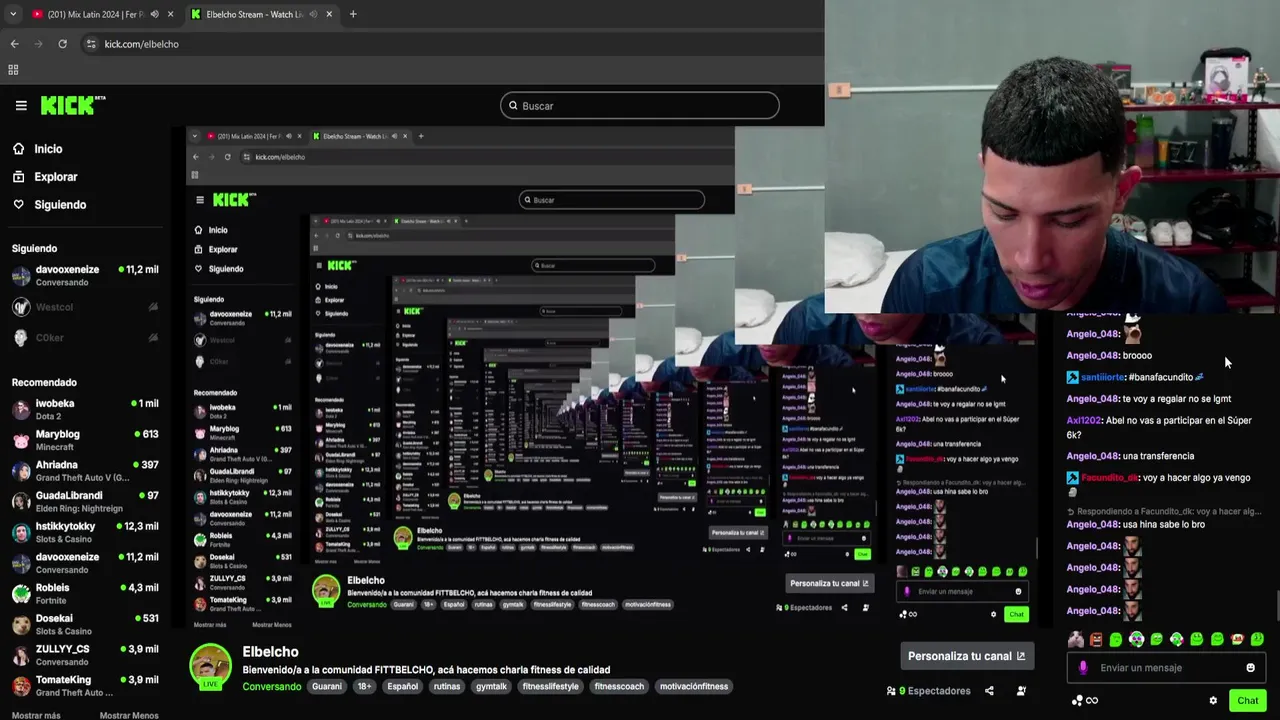Click the Enviar un mensaje chat input
The width and height of the screenshot is (1280, 720).
1166,668
